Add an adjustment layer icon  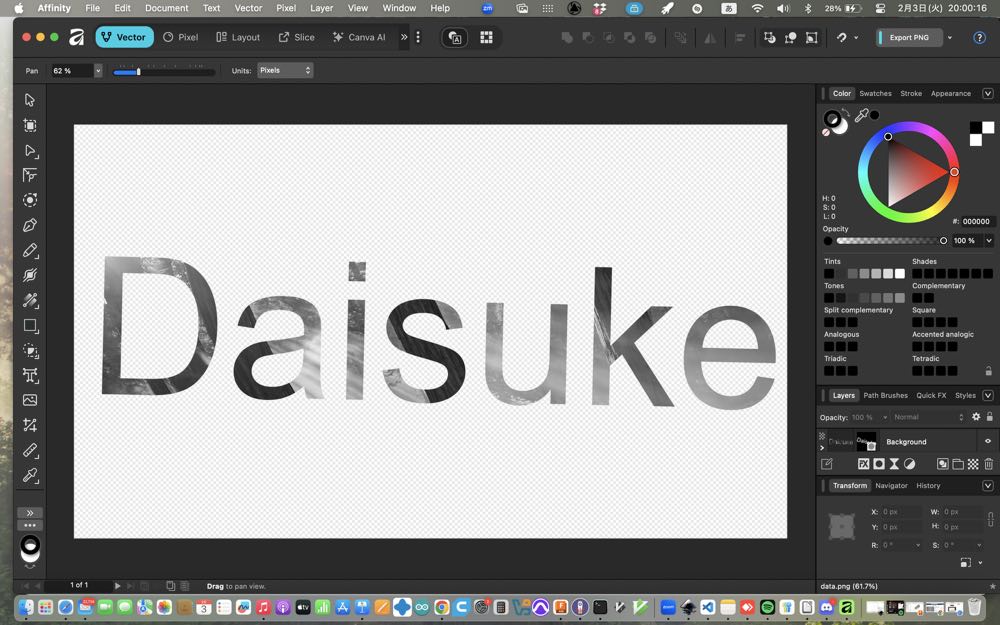click(x=909, y=464)
